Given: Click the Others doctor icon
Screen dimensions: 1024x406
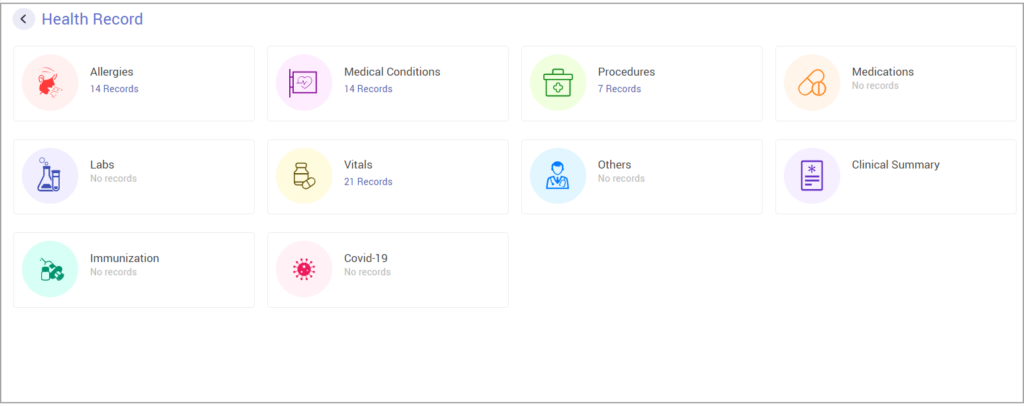Looking at the screenshot, I should (558, 176).
